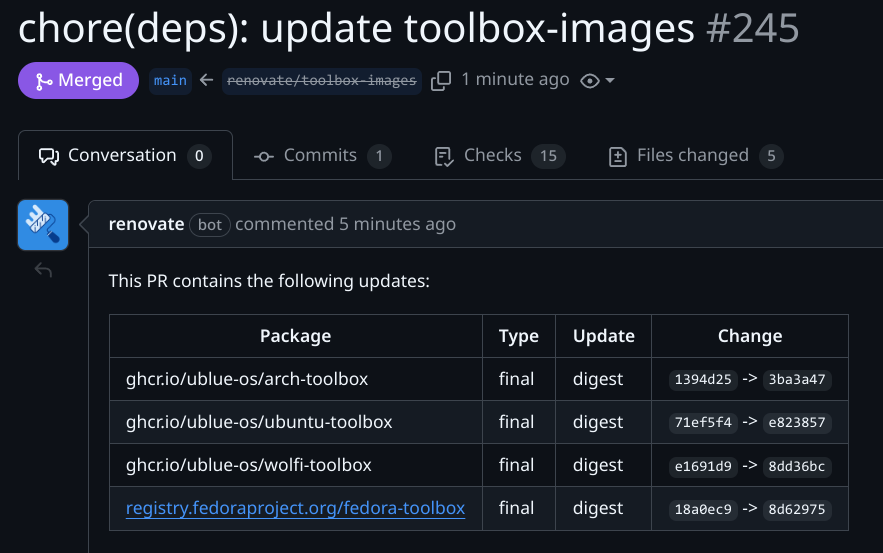Image resolution: width=883 pixels, height=553 pixels.
Task: View the Files changed tab
Action: [694, 156]
